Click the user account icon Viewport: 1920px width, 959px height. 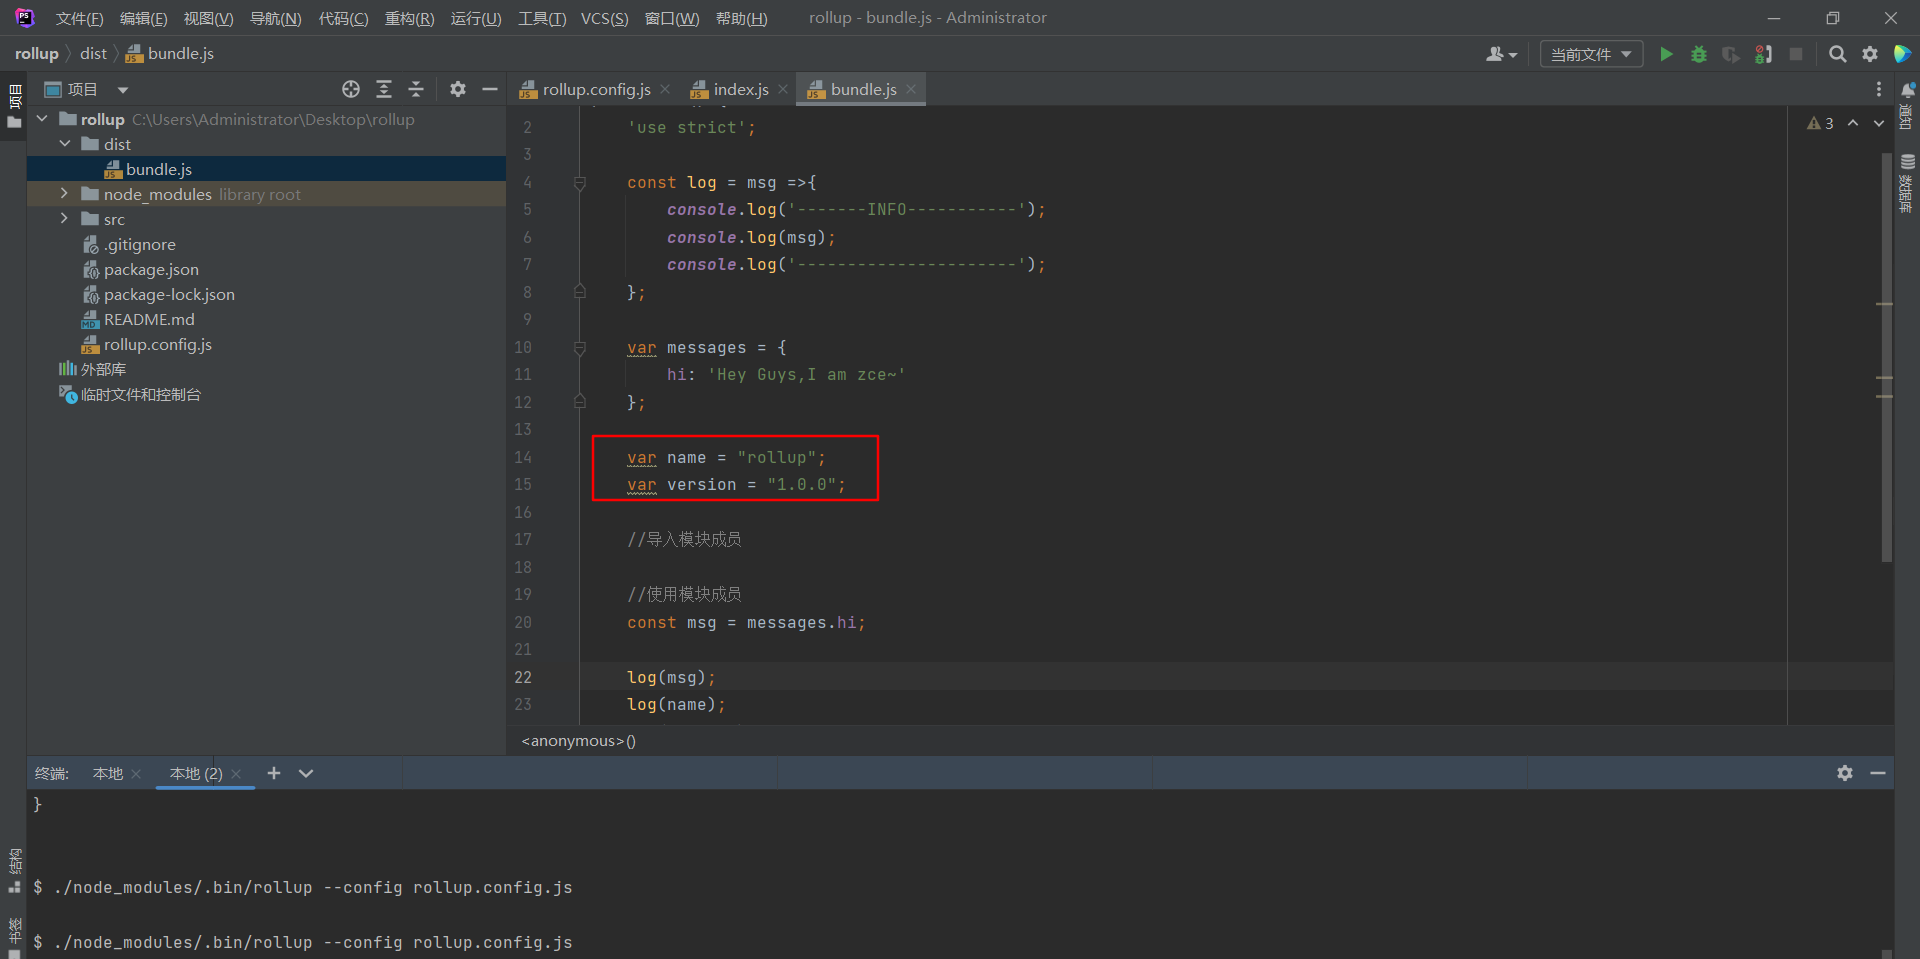click(1501, 54)
